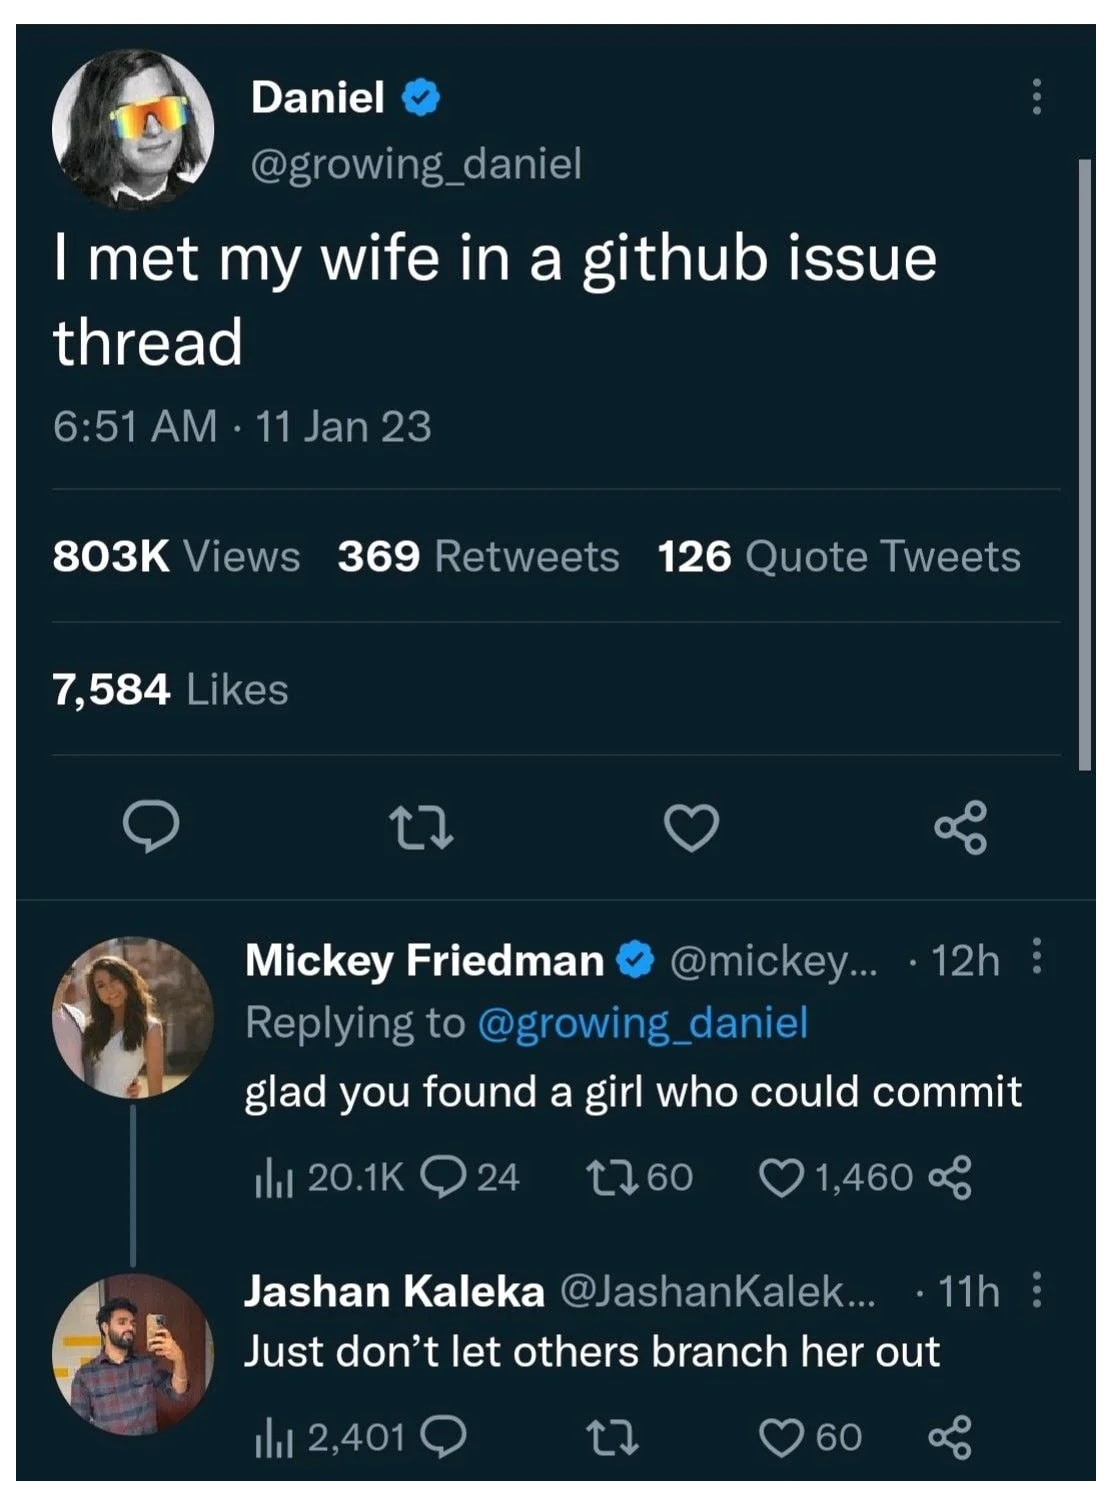The height and width of the screenshot is (1508, 1116).
Task: Click the vertical scrollbar on the right
Action: 1085,460
